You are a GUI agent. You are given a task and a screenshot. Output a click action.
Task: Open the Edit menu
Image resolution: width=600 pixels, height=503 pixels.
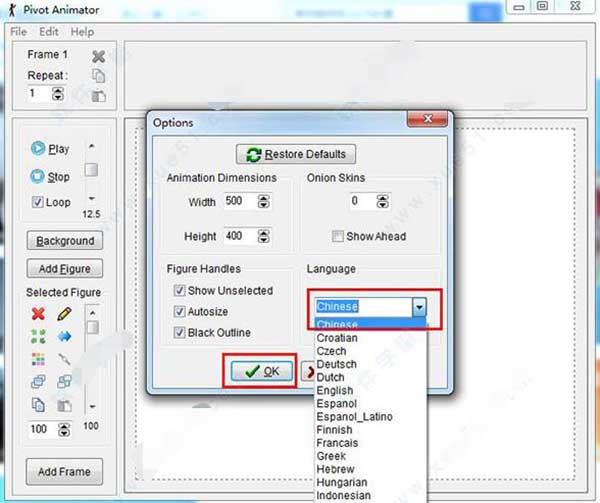(49, 32)
